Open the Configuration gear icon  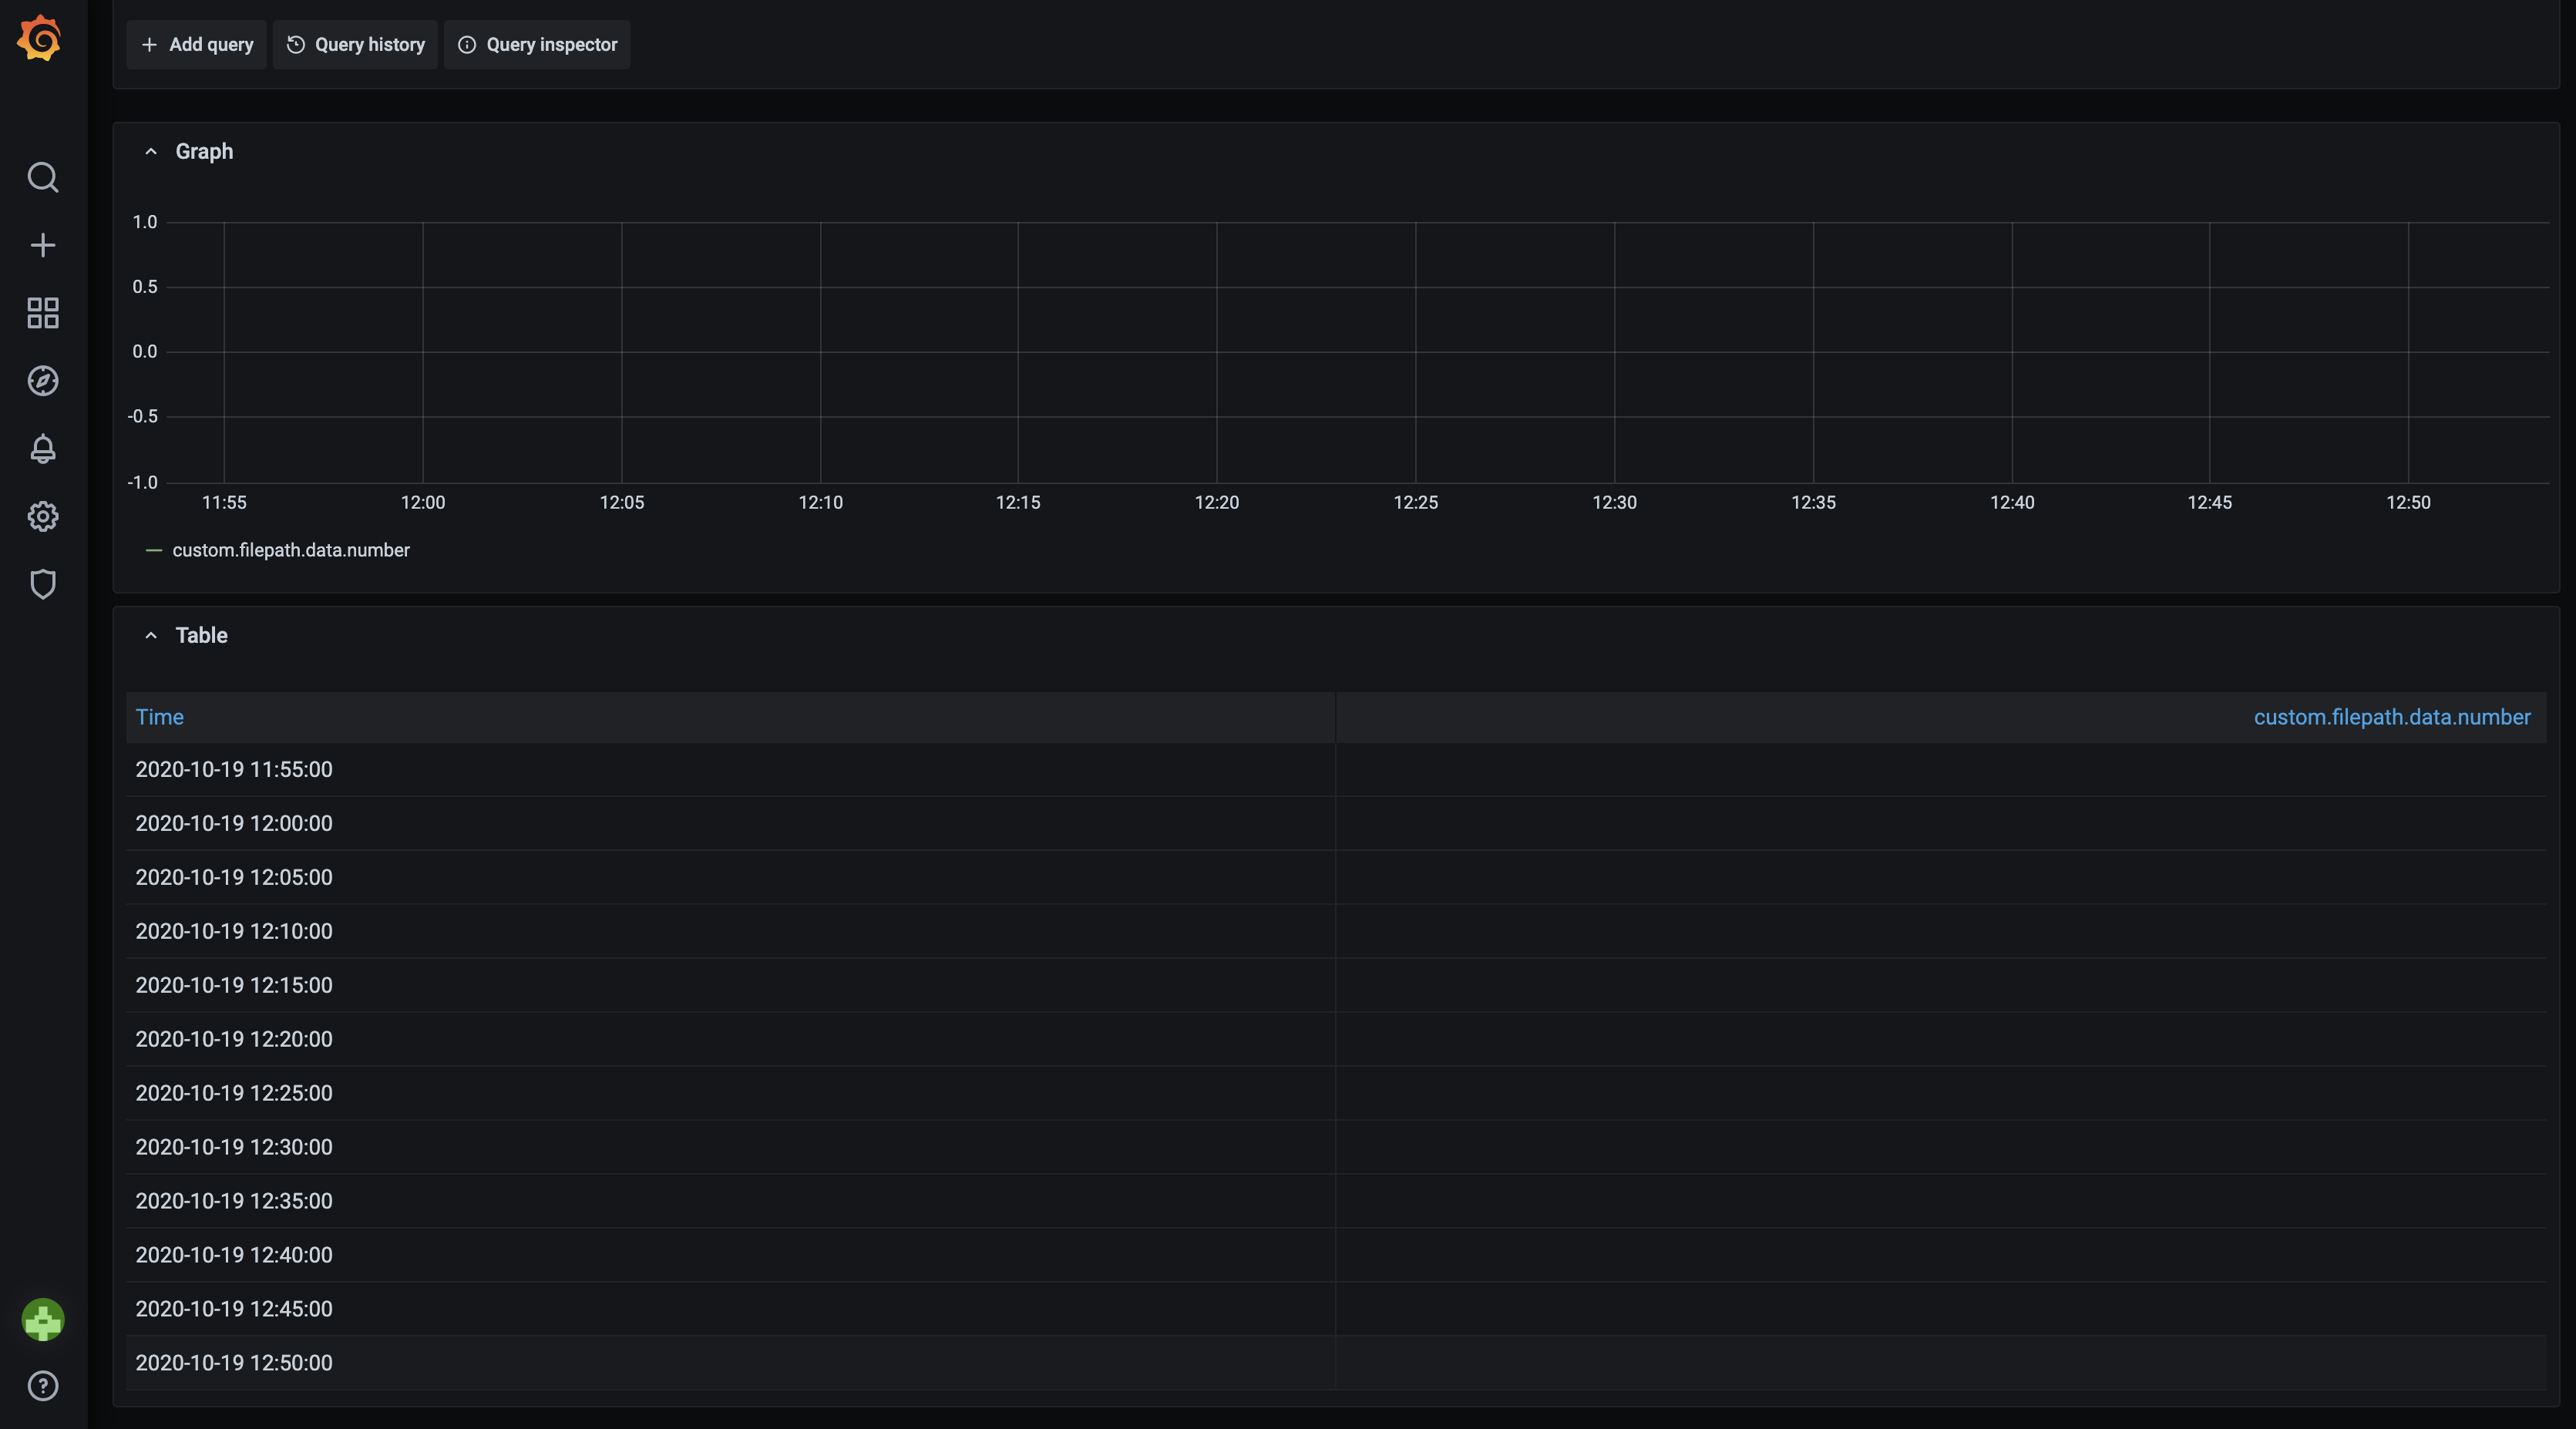click(x=43, y=516)
